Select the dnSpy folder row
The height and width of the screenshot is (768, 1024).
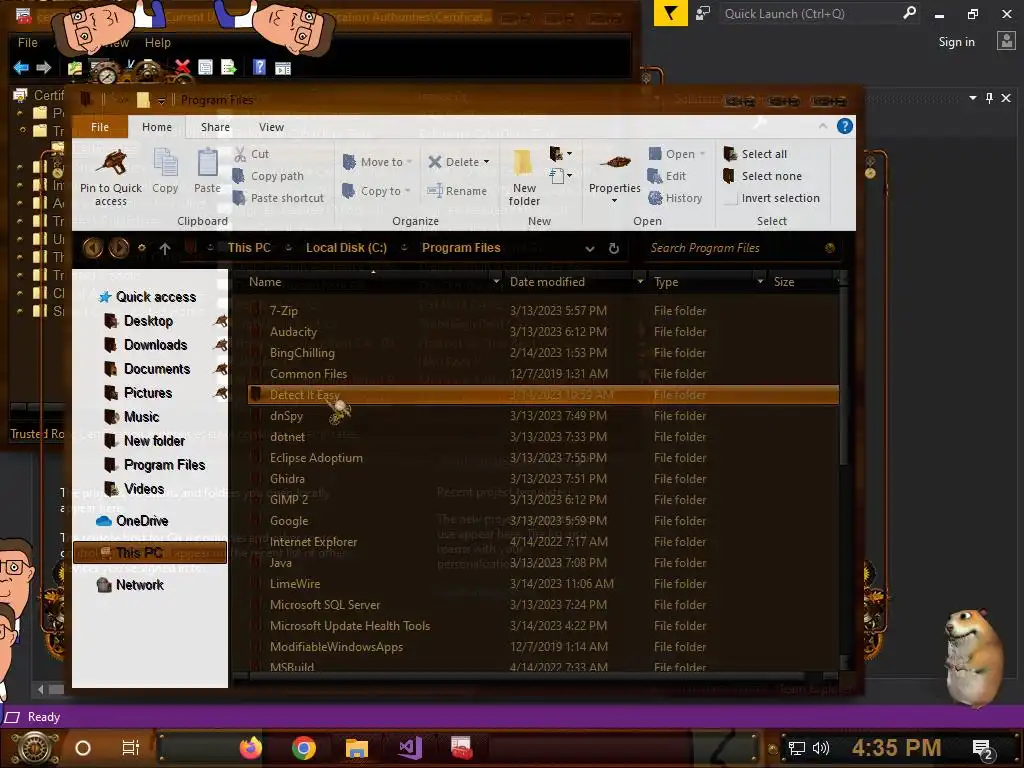543,416
